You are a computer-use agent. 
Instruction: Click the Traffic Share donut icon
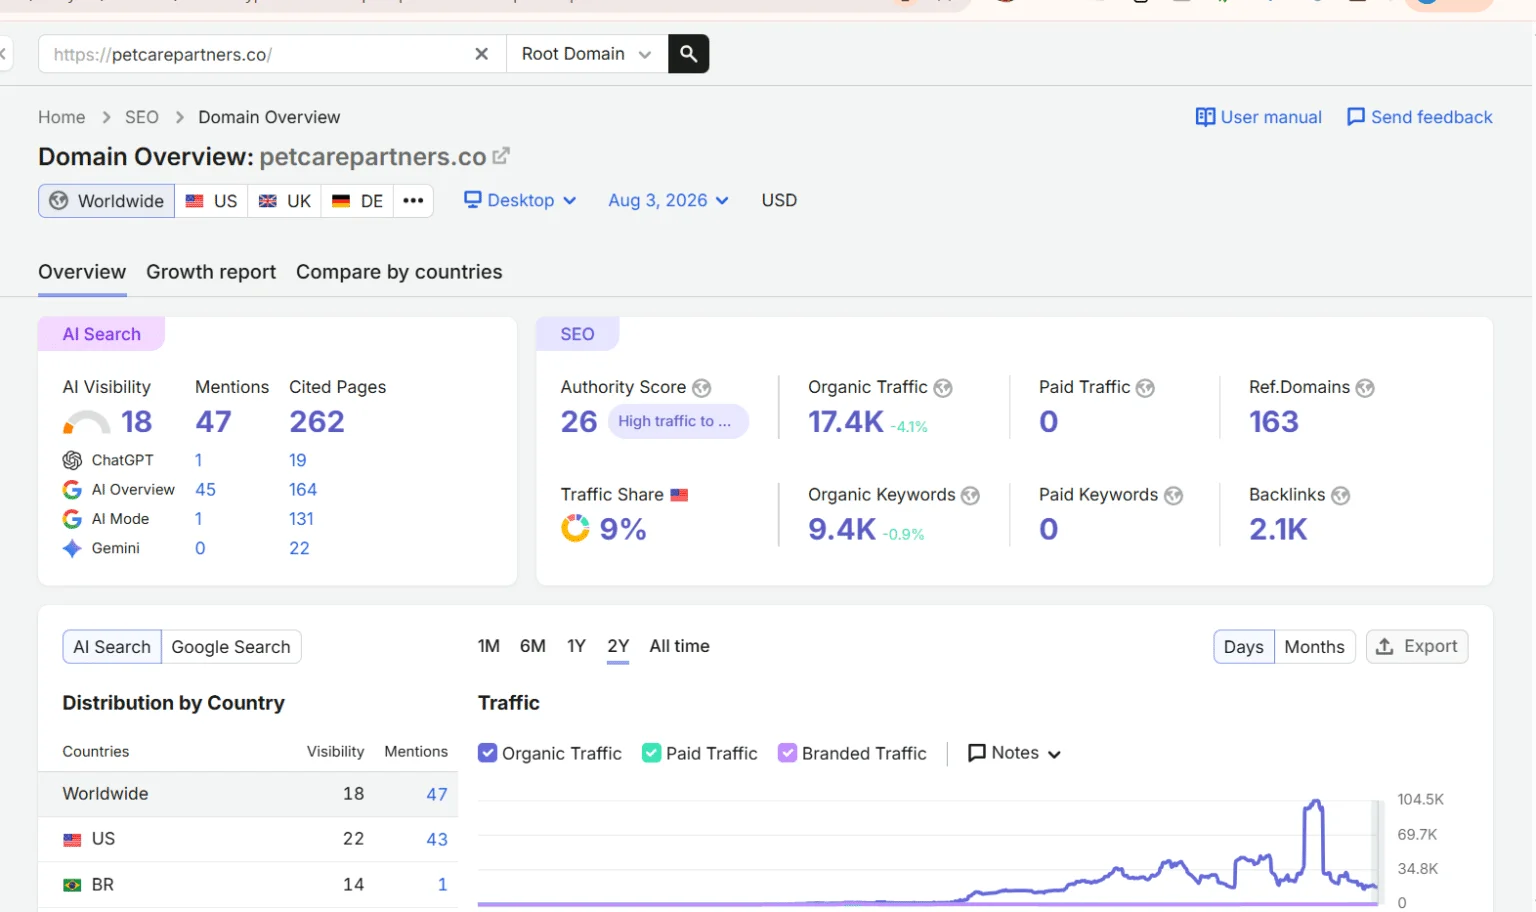pos(575,528)
